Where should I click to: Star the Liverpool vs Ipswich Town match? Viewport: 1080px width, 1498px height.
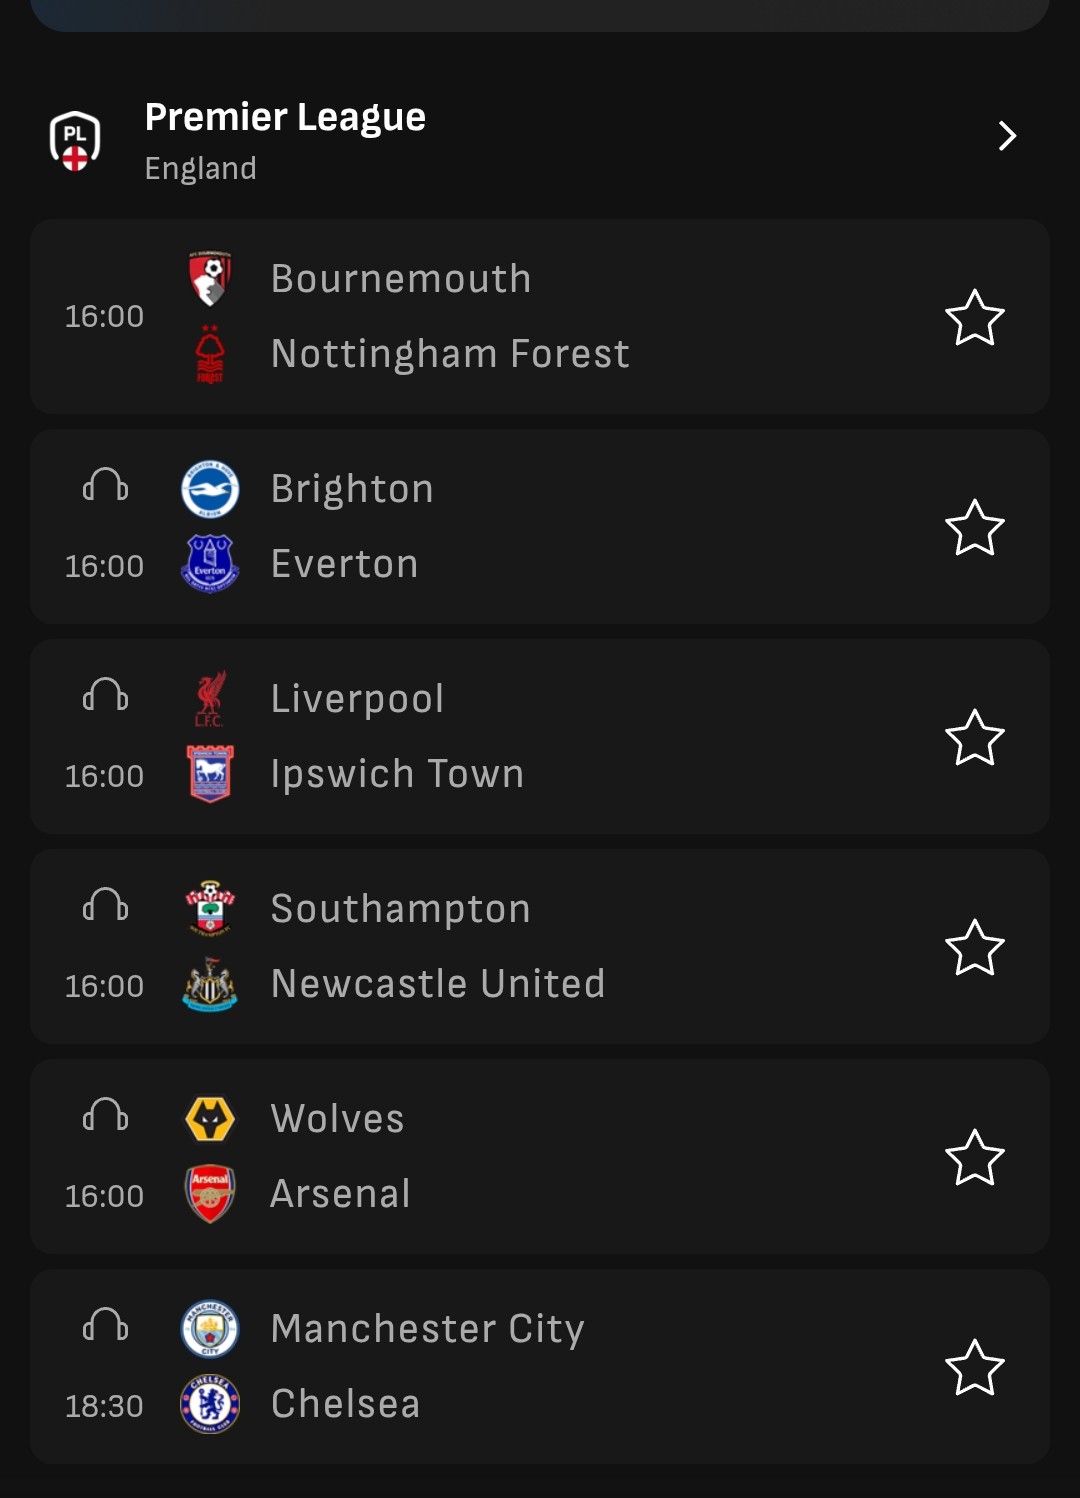[x=974, y=738]
